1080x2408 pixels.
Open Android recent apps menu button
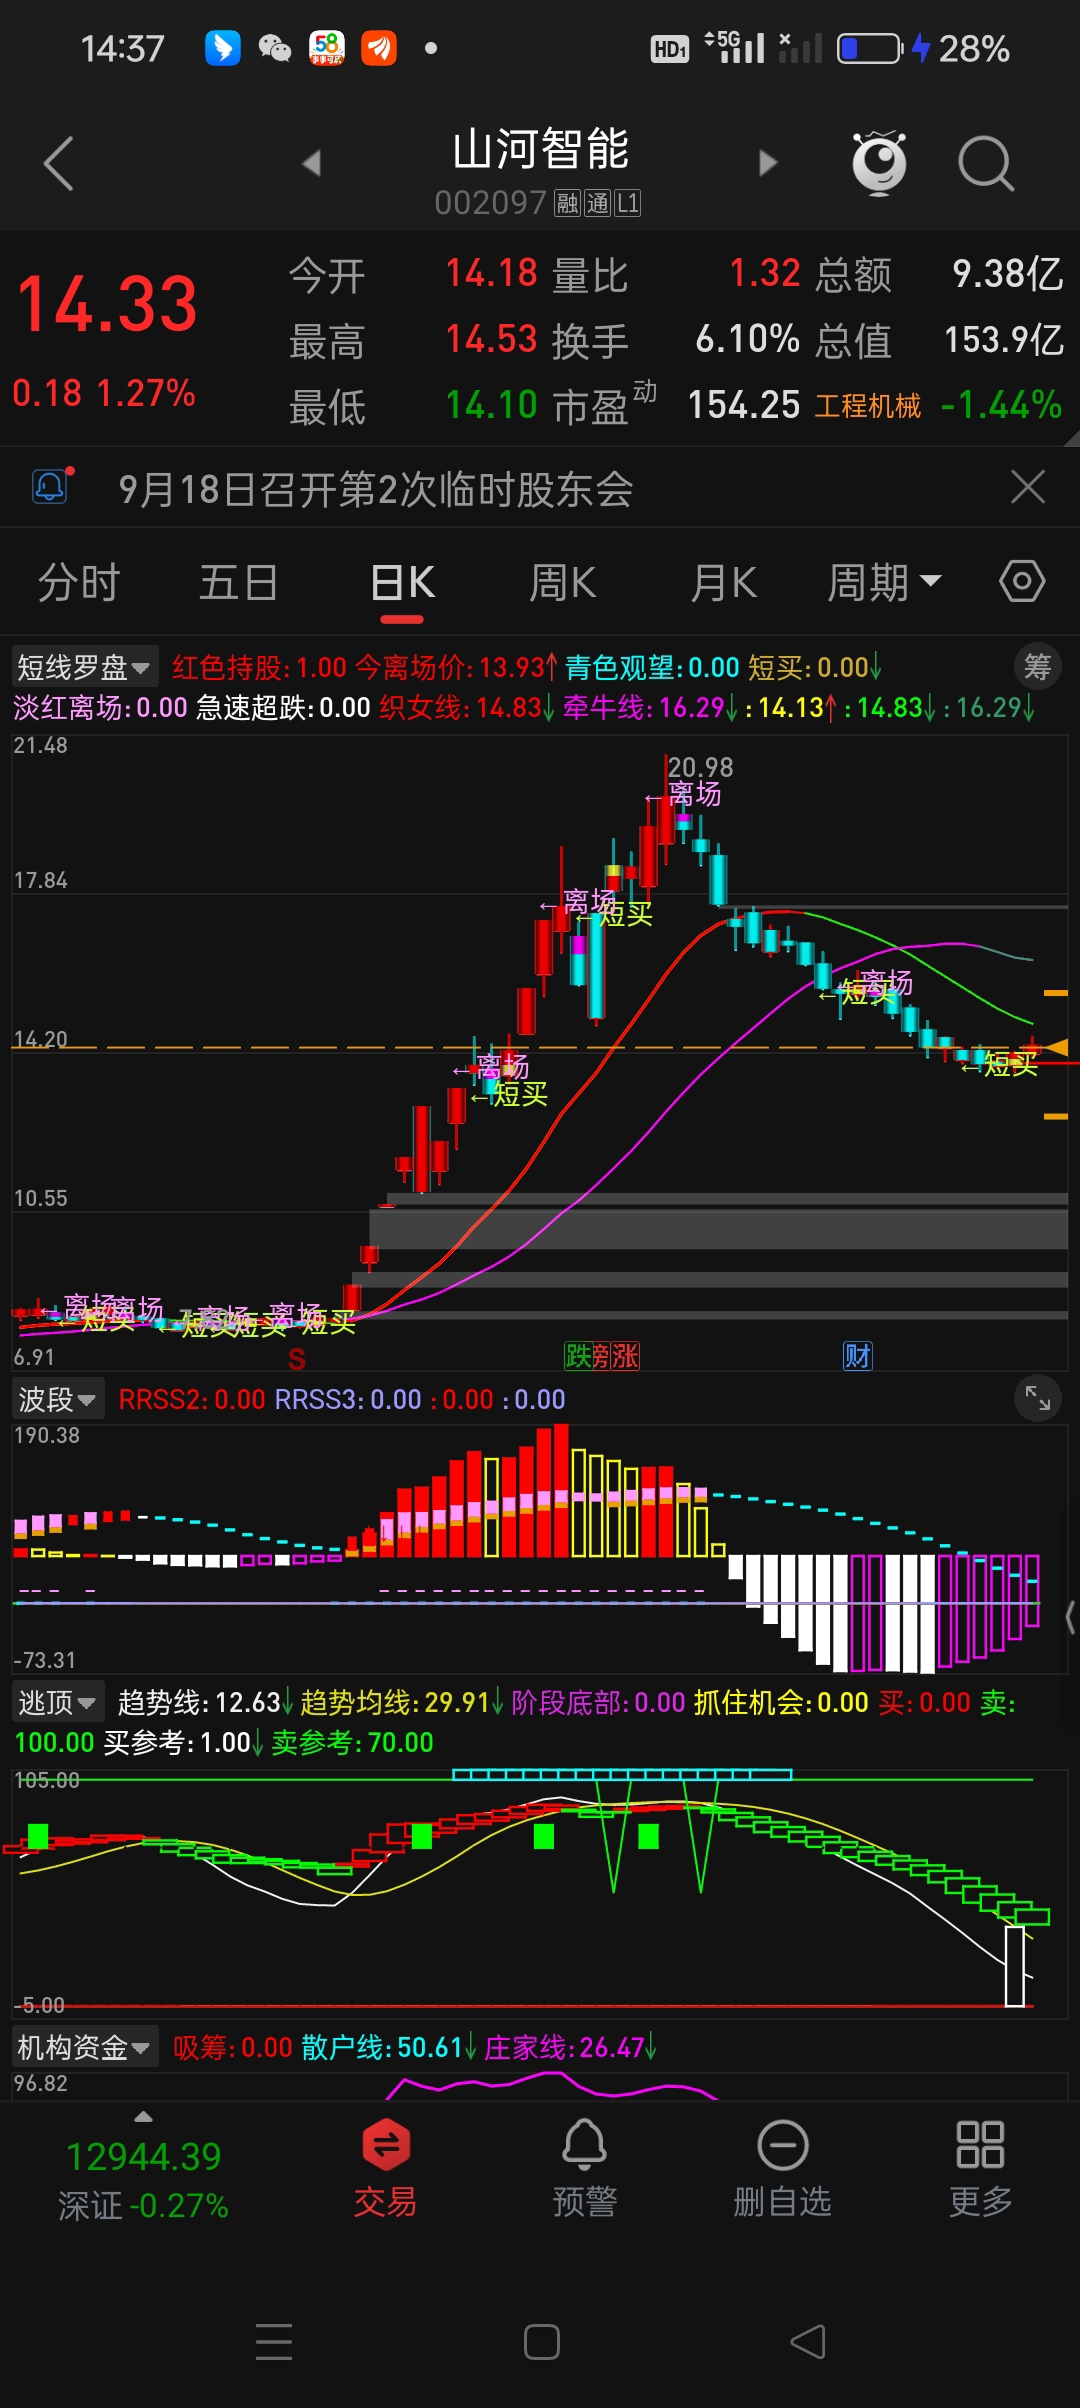[x=274, y=2341]
